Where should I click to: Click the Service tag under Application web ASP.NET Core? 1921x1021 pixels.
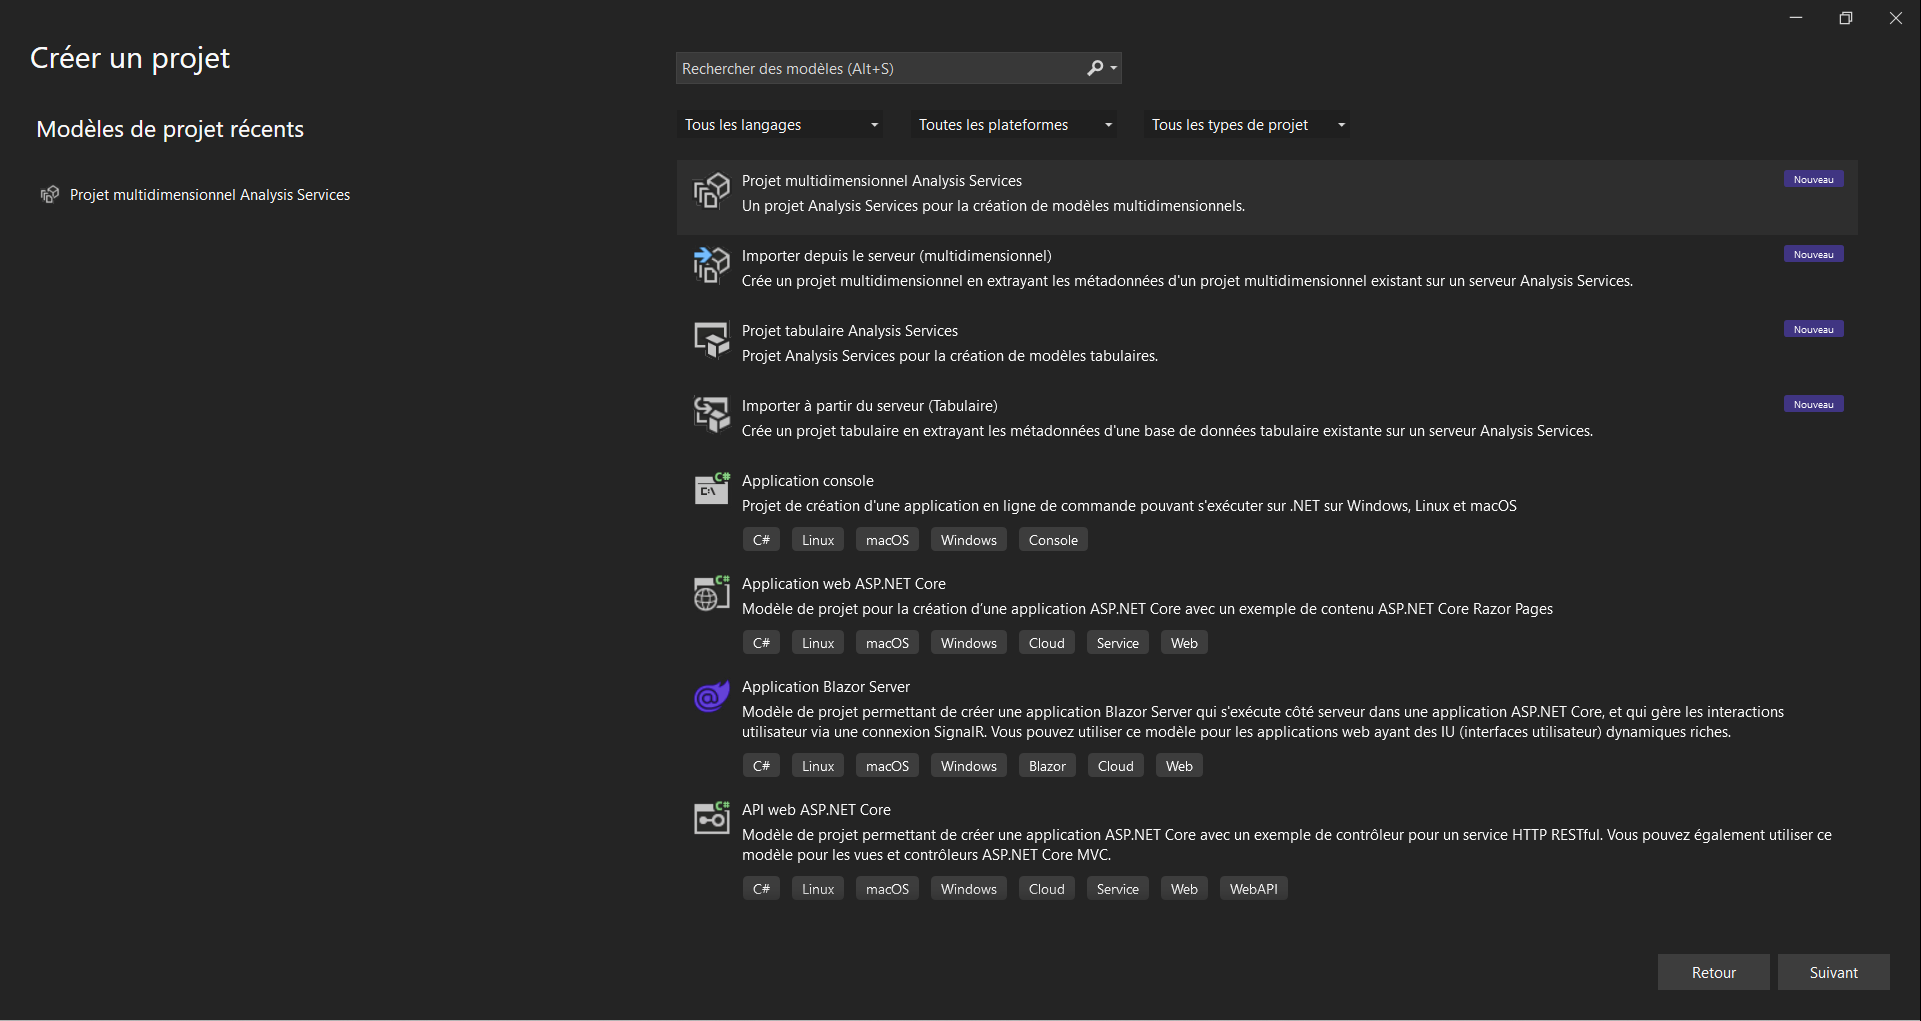[x=1117, y=643]
